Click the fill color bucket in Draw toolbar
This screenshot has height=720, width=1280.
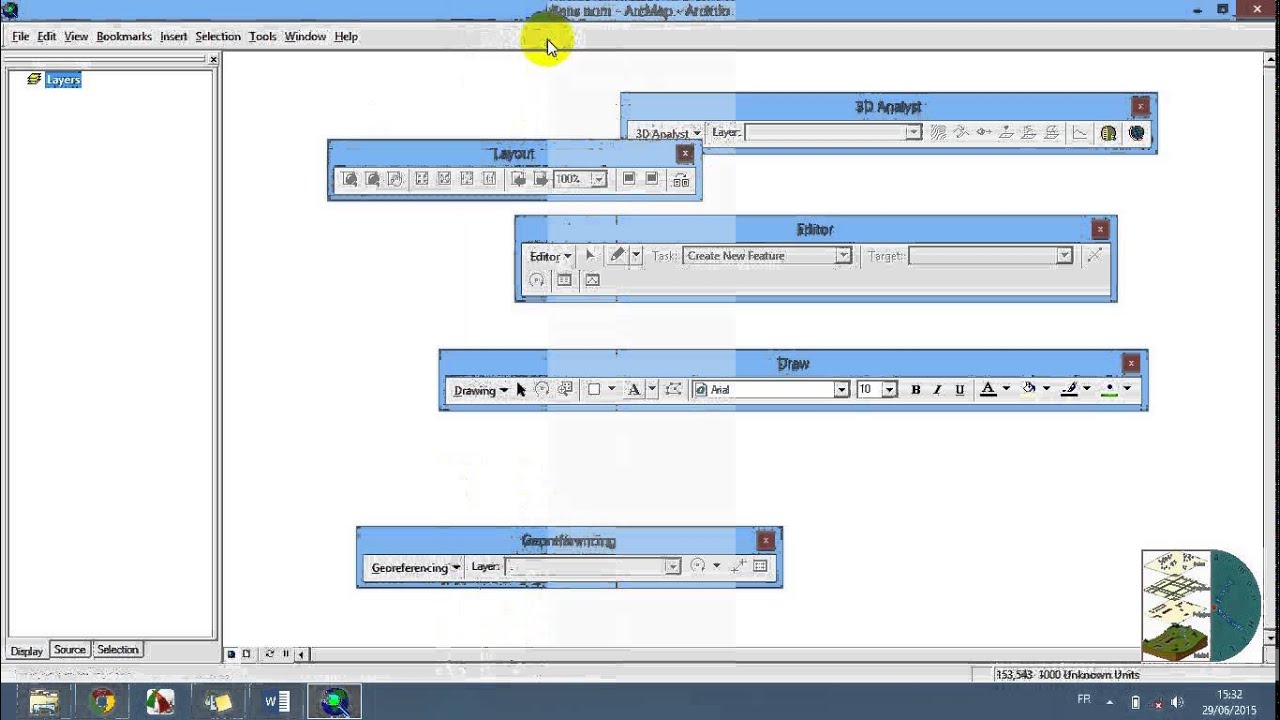point(1028,390)
